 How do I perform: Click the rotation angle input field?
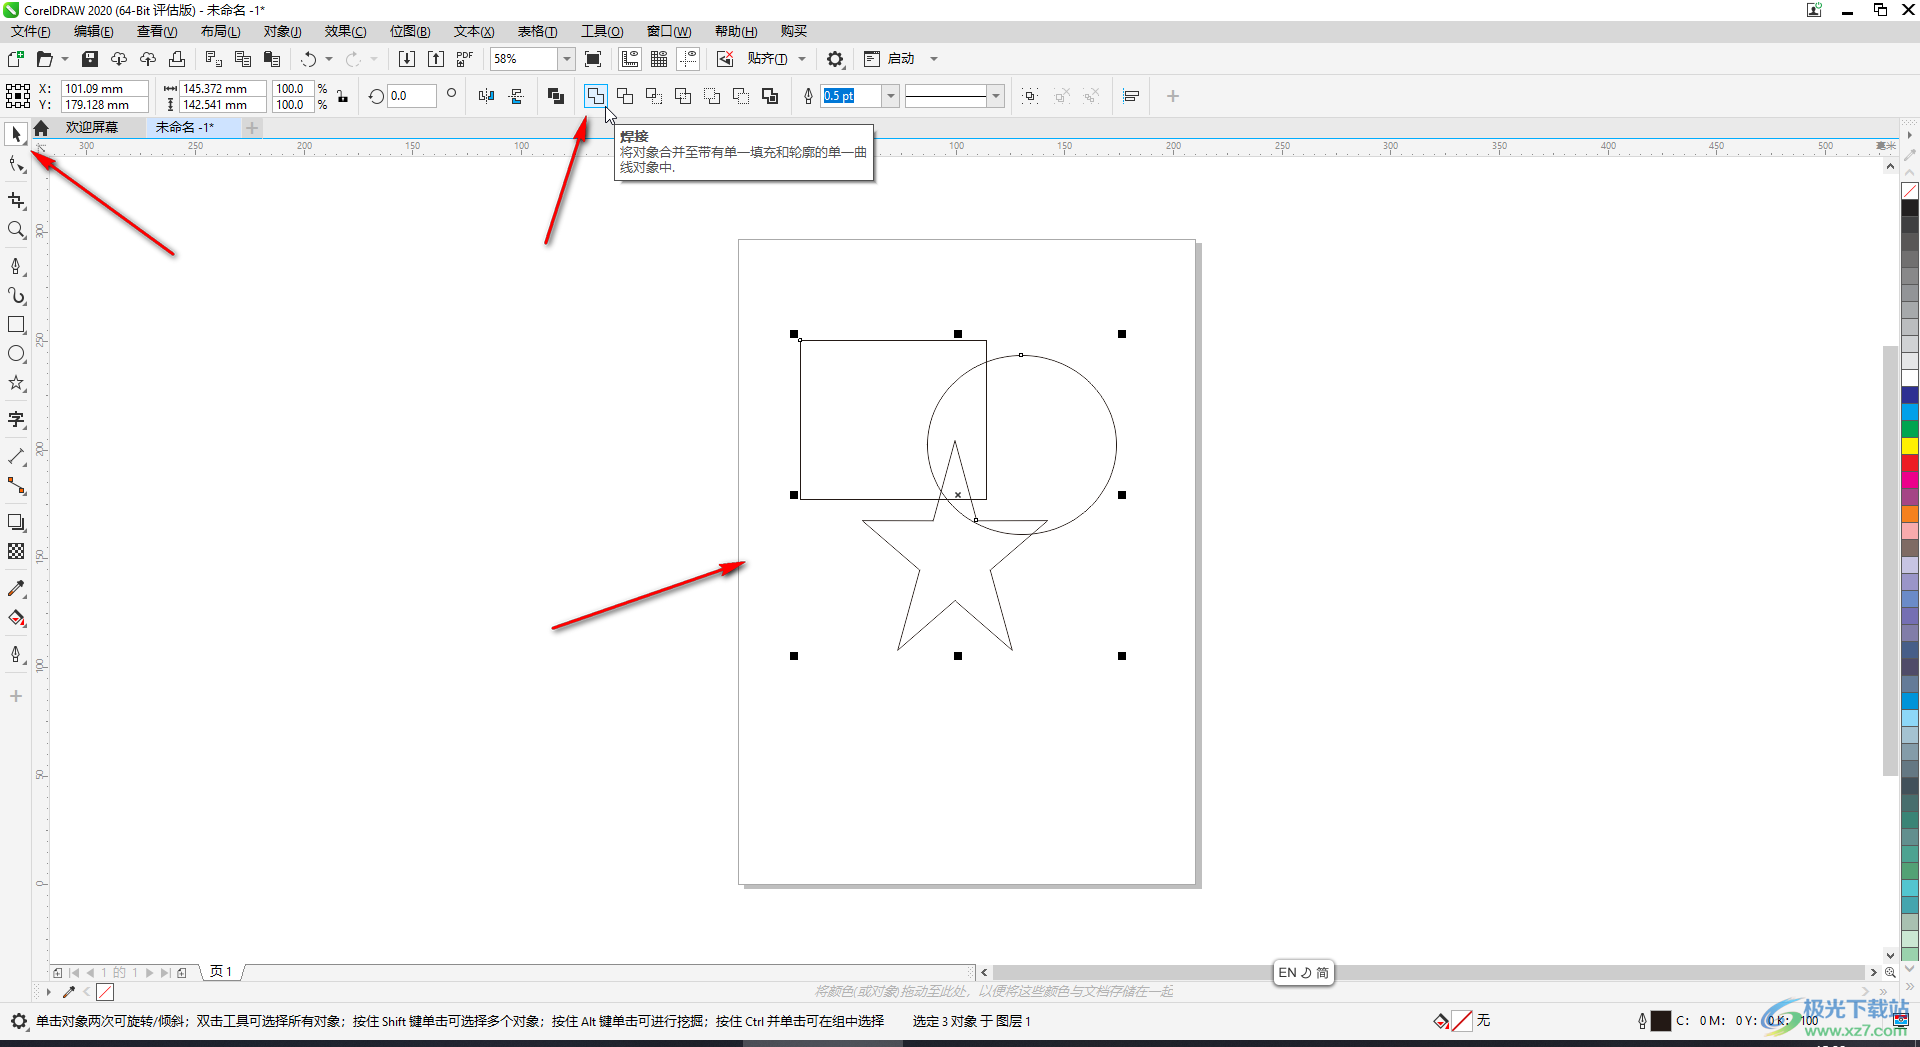click(x=412, y=96)
